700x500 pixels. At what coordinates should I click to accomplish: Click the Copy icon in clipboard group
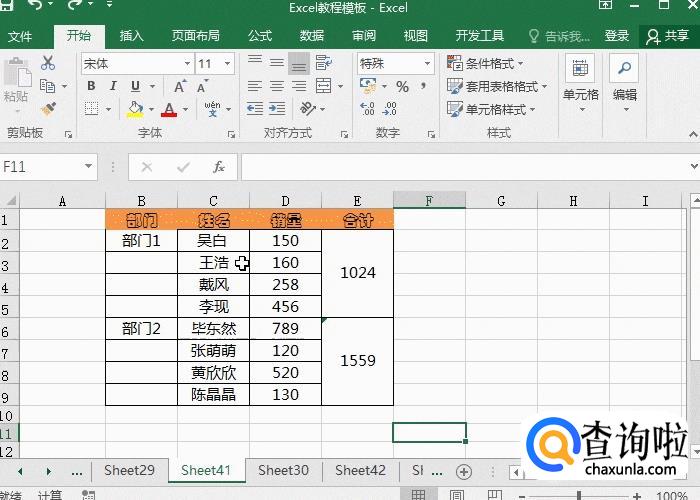(47, 85)
